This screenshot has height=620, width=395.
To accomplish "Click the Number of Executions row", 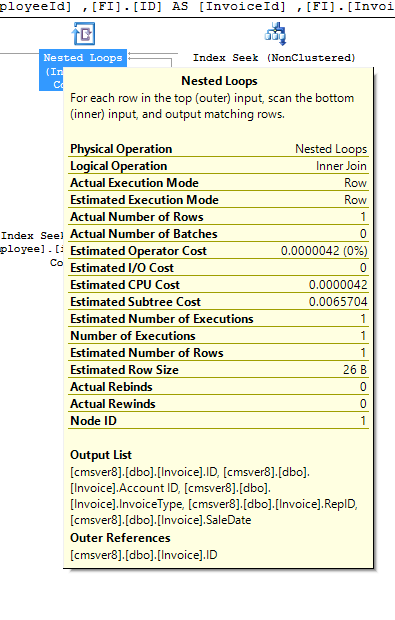I will coord(218,336).
